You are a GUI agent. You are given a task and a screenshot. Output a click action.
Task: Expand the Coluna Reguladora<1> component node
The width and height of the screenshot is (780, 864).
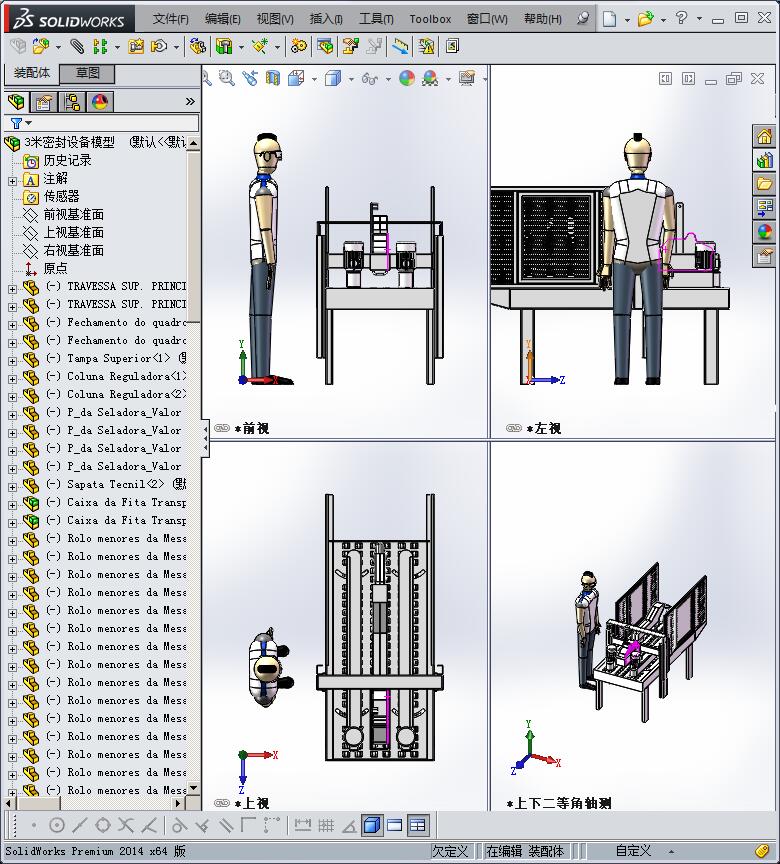coord(12,379)
